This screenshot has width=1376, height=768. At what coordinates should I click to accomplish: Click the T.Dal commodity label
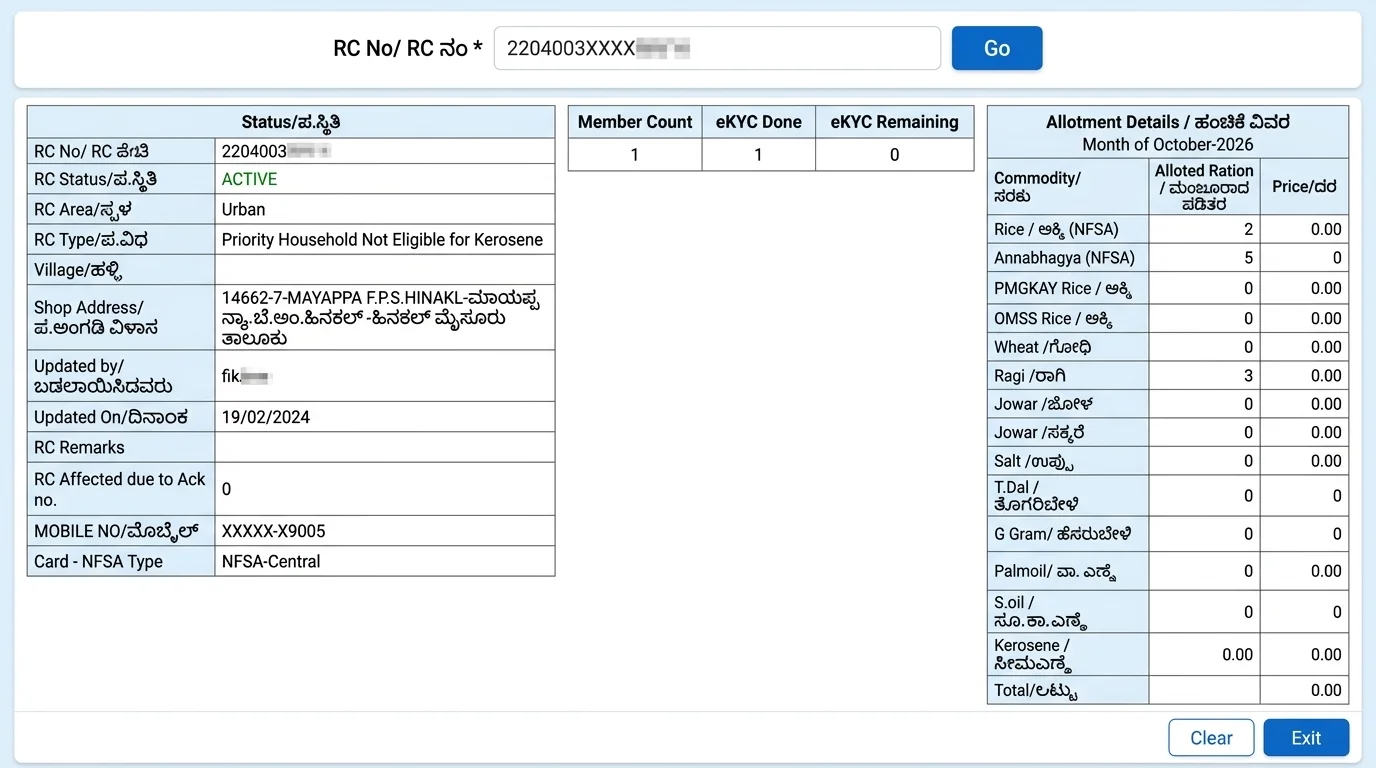point(1036,495)
